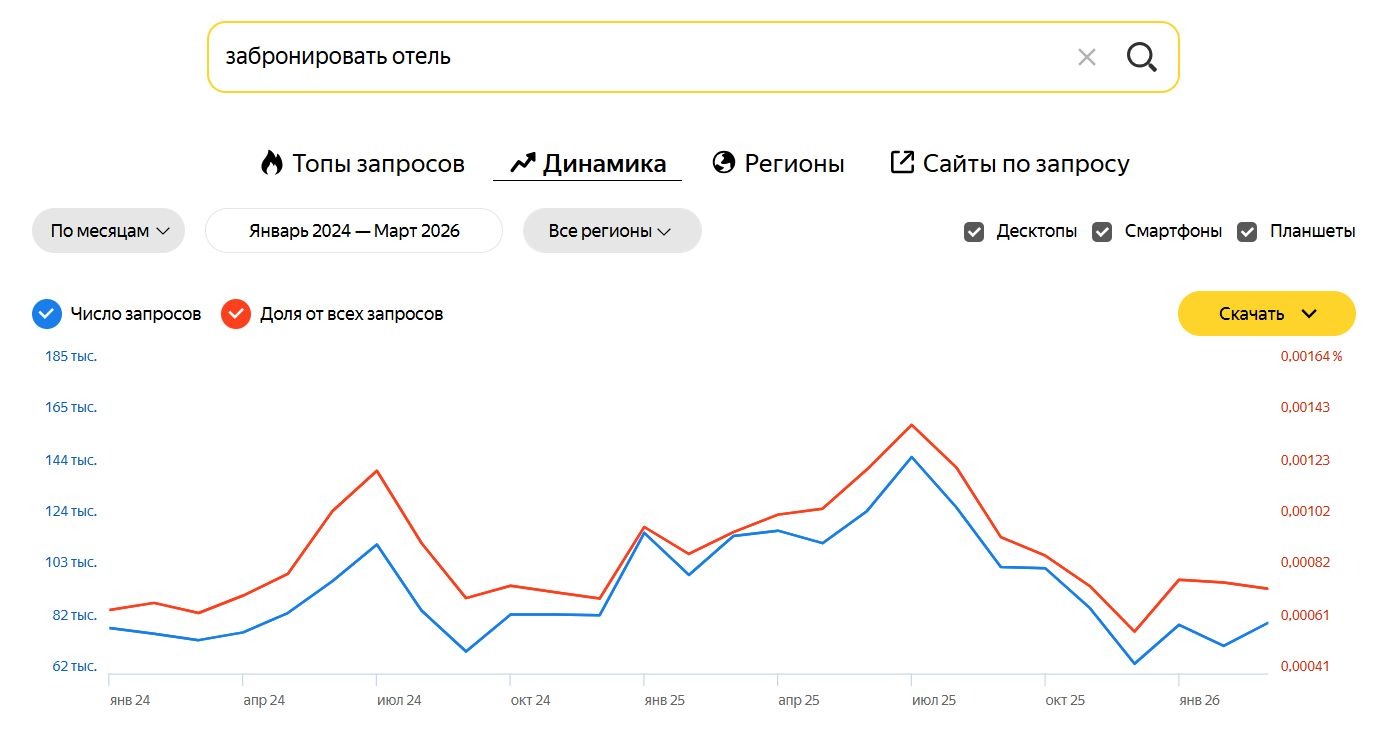Click the 62 тыс. left axis value
1385x740 pixels.
[75, 666]
